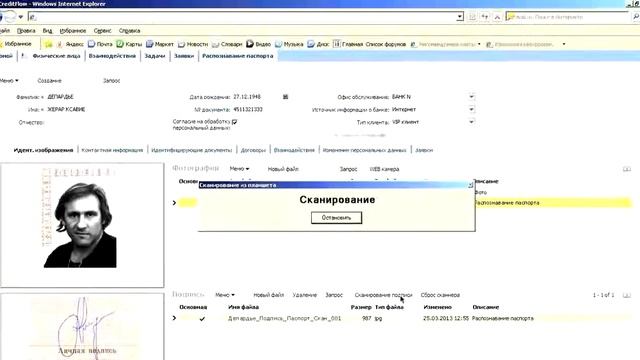Open the Фотографии Меню dropdown
Image resolution: width=640 pixels, height=360 pixels.
pyautogui.click(x=239, y=169)
